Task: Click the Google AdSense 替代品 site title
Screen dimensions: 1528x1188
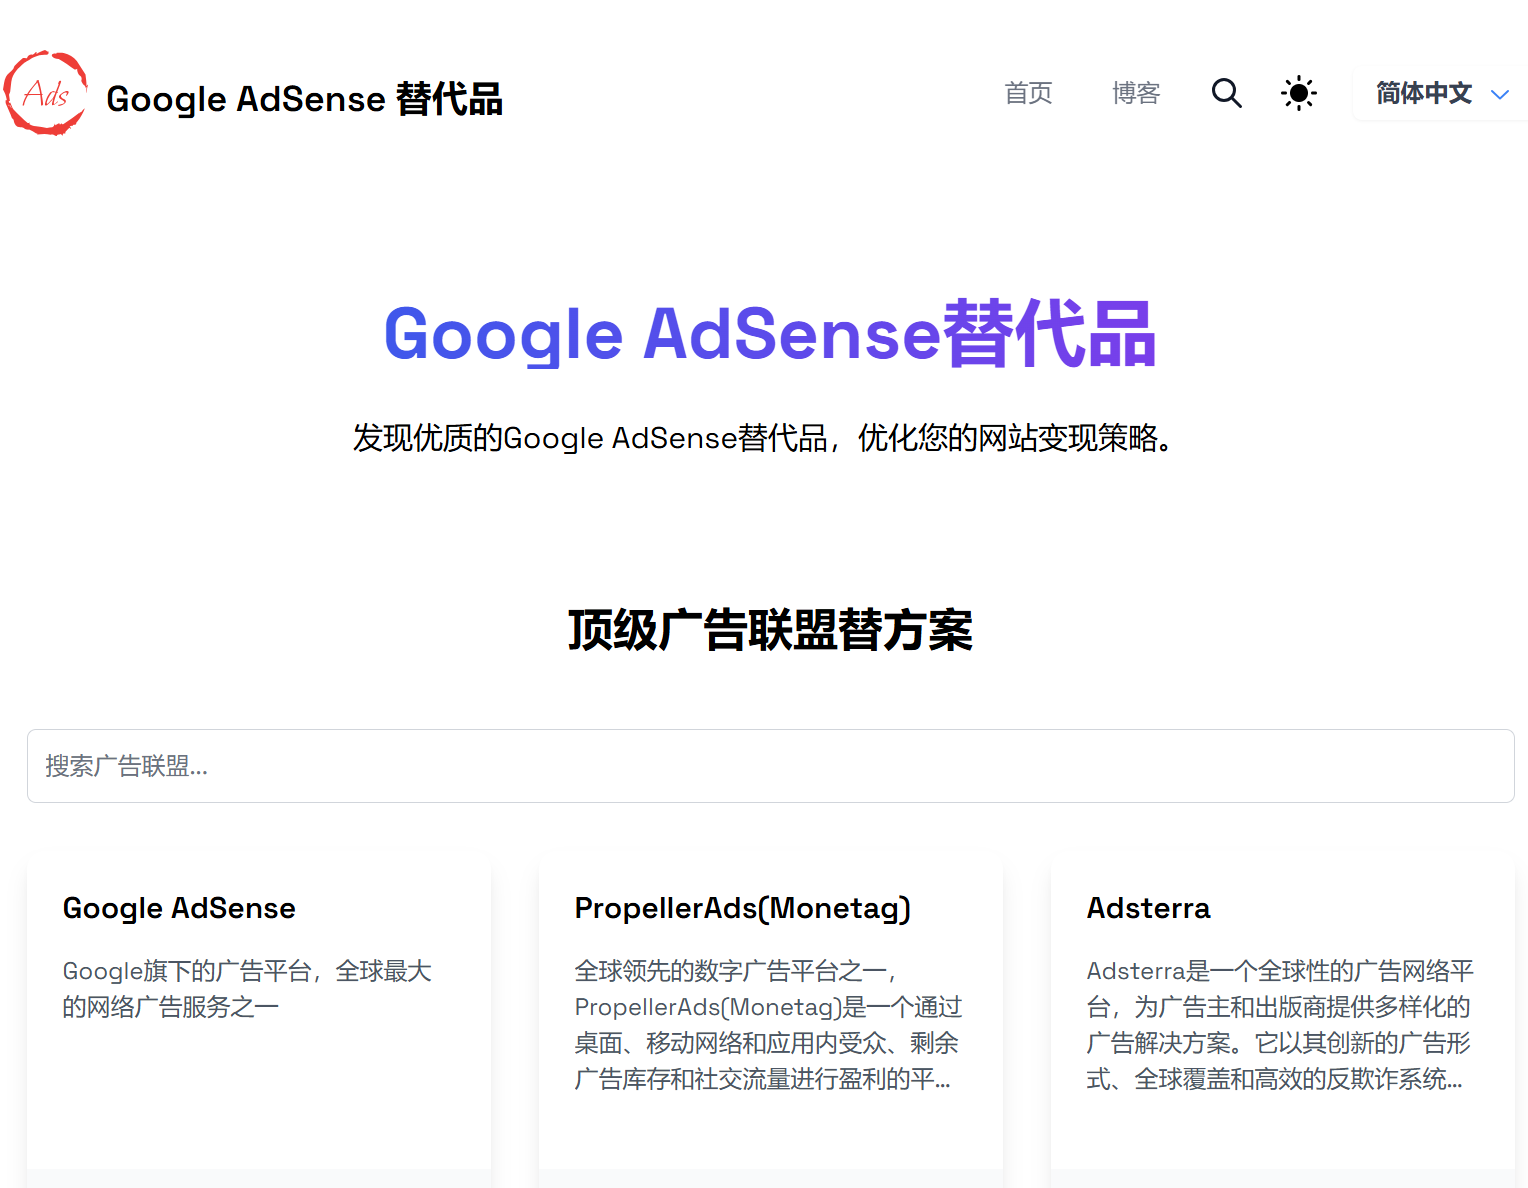Action: [304, 99]
